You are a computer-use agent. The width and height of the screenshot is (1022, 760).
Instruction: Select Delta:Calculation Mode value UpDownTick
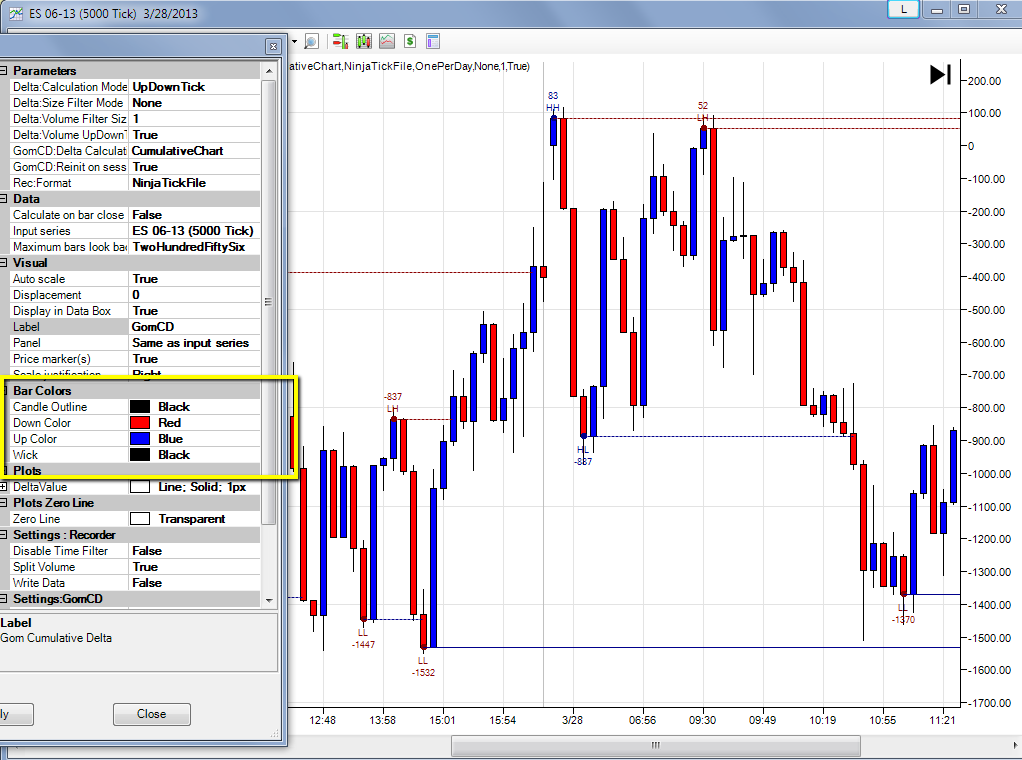tap(195, 87)
